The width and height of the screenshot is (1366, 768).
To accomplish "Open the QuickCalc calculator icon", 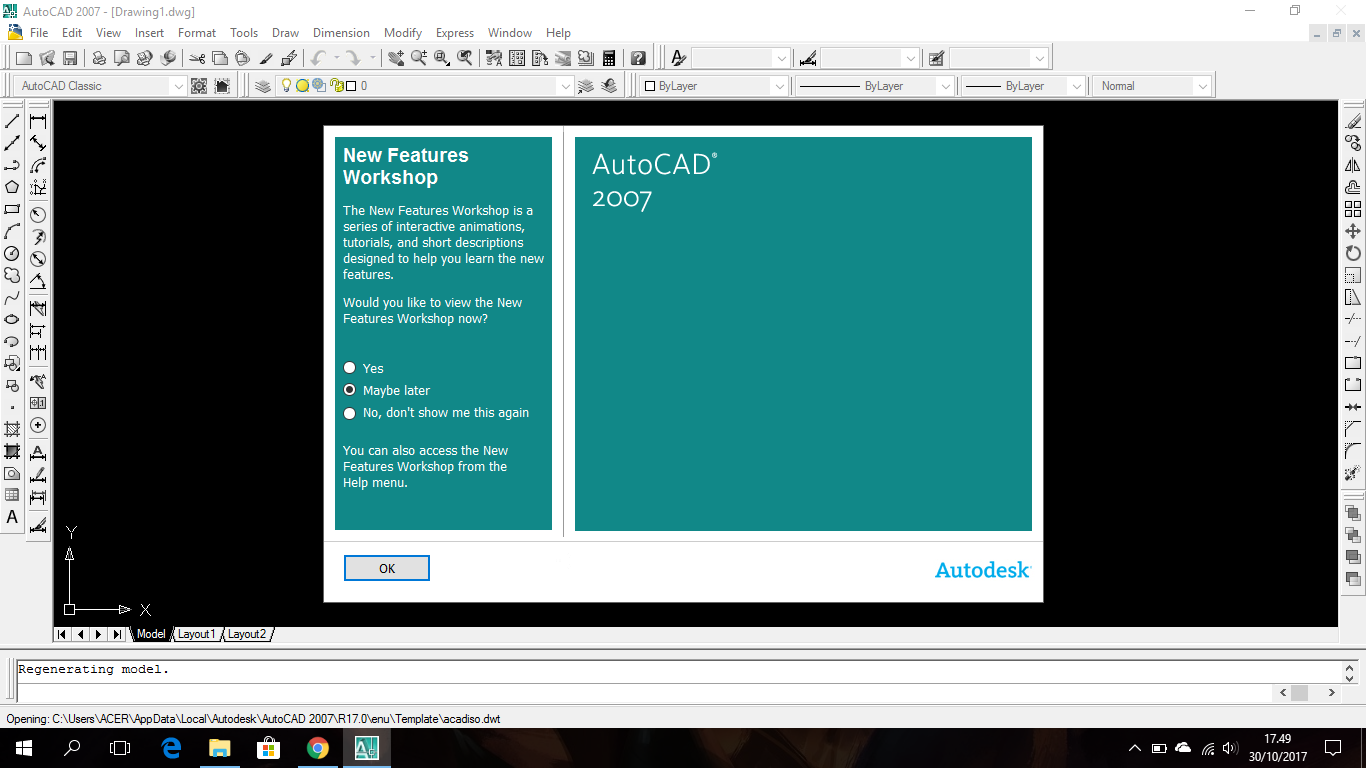I will [x=609, y=58].
